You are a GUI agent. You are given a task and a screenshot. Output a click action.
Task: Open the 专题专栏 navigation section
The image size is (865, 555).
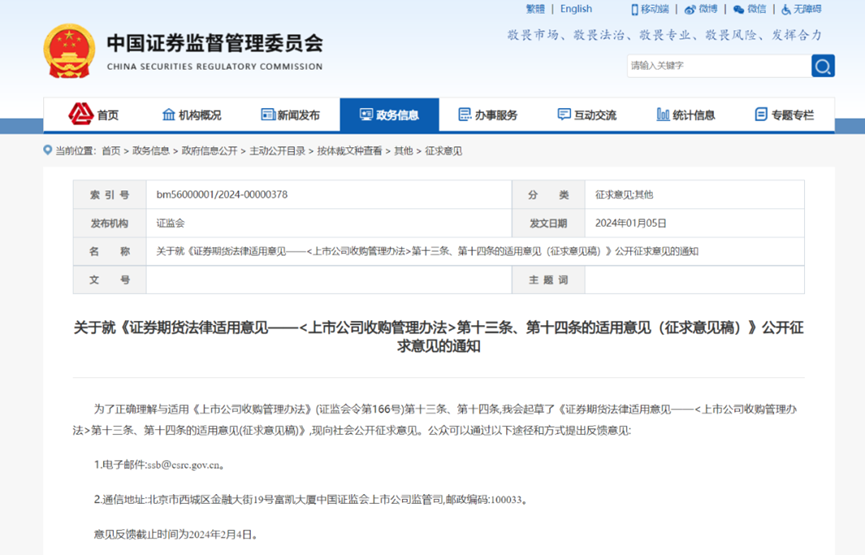784,115
